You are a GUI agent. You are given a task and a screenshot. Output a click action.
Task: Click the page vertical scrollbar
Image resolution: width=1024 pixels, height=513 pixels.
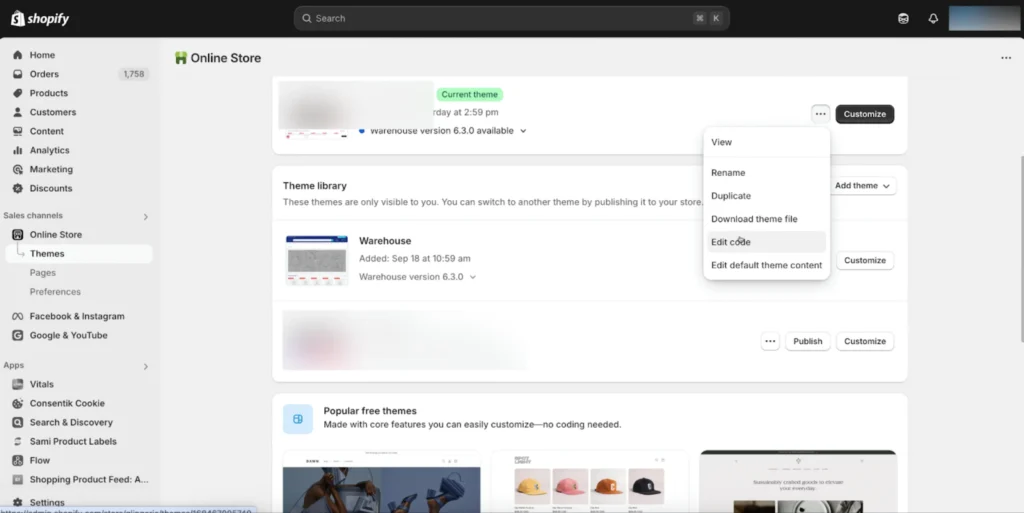(1021, 248)
